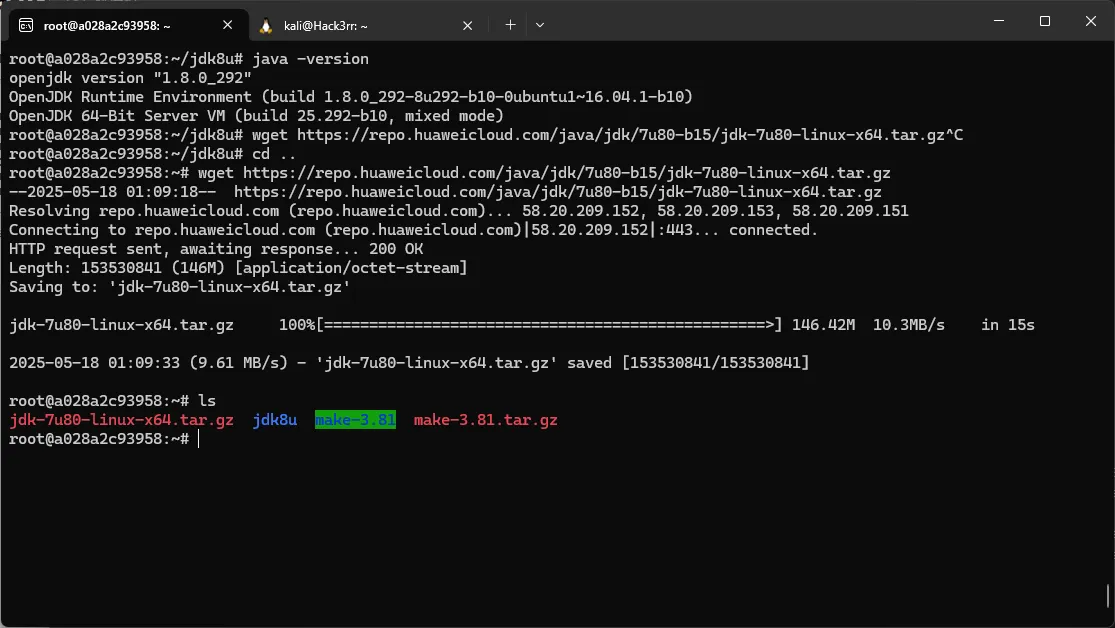Viewport: 1115px width, 628px height.
Task: Click the "200 OK" response status
Action: pyautogui.click(x=396, y=249)
